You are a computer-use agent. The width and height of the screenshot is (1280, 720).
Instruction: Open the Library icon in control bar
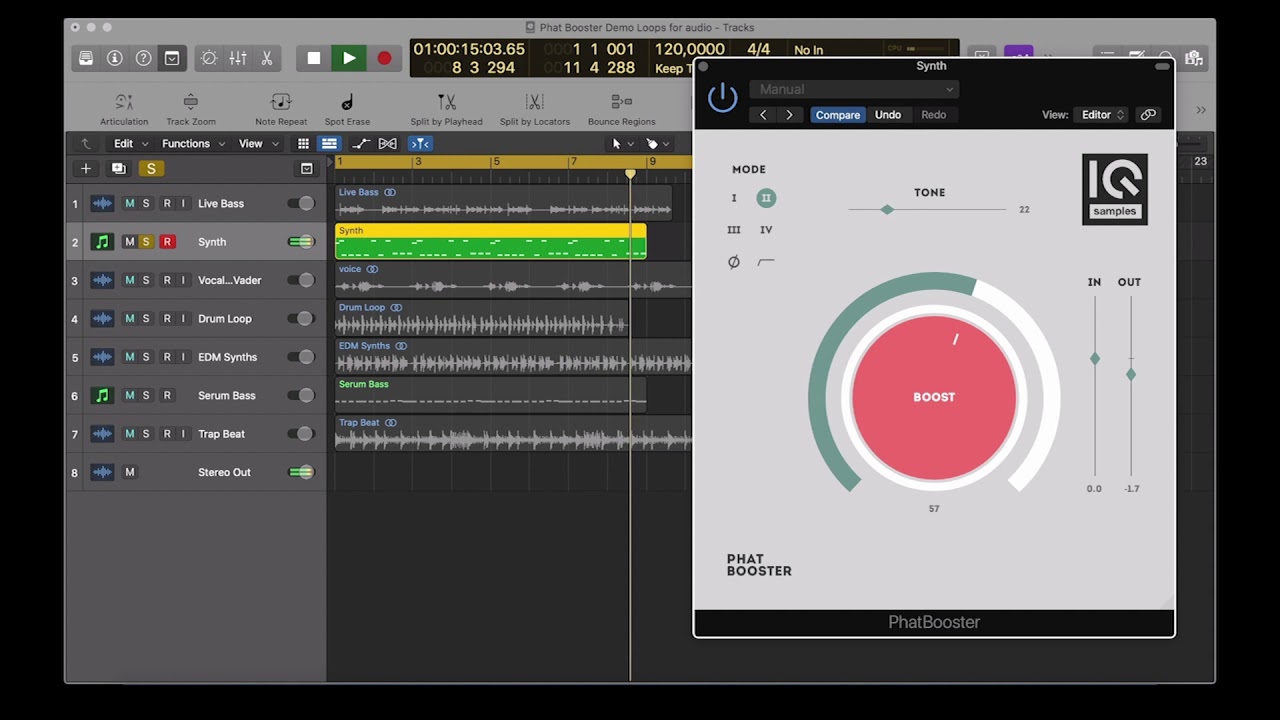click(86, 58)
